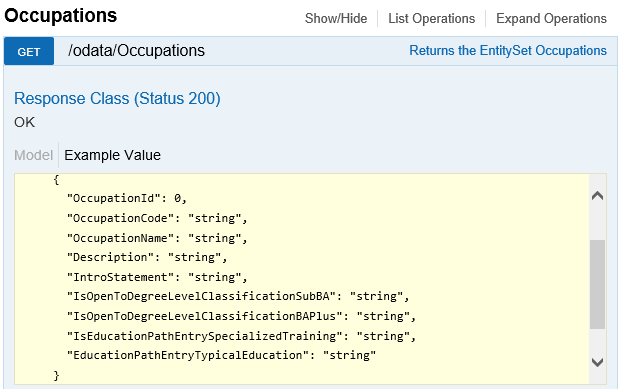Image resolution: width=618 pixels, height=389 pixels.
Task: Click the OccupationId line in example JSON
Action: pos(127,198)
